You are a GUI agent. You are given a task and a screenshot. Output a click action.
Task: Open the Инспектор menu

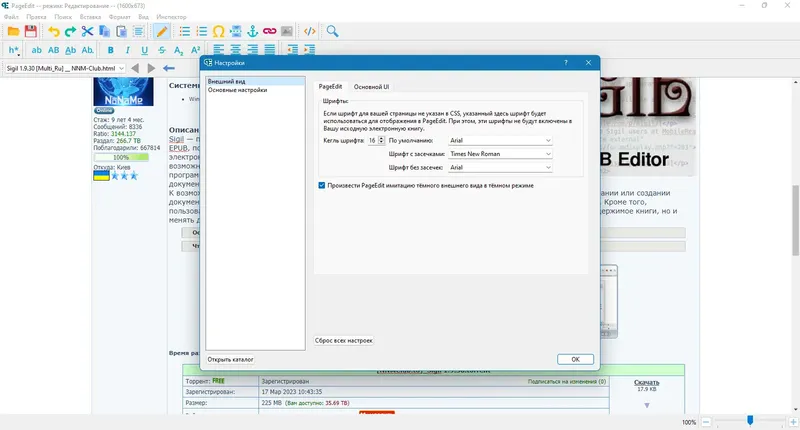click(171, 17)
